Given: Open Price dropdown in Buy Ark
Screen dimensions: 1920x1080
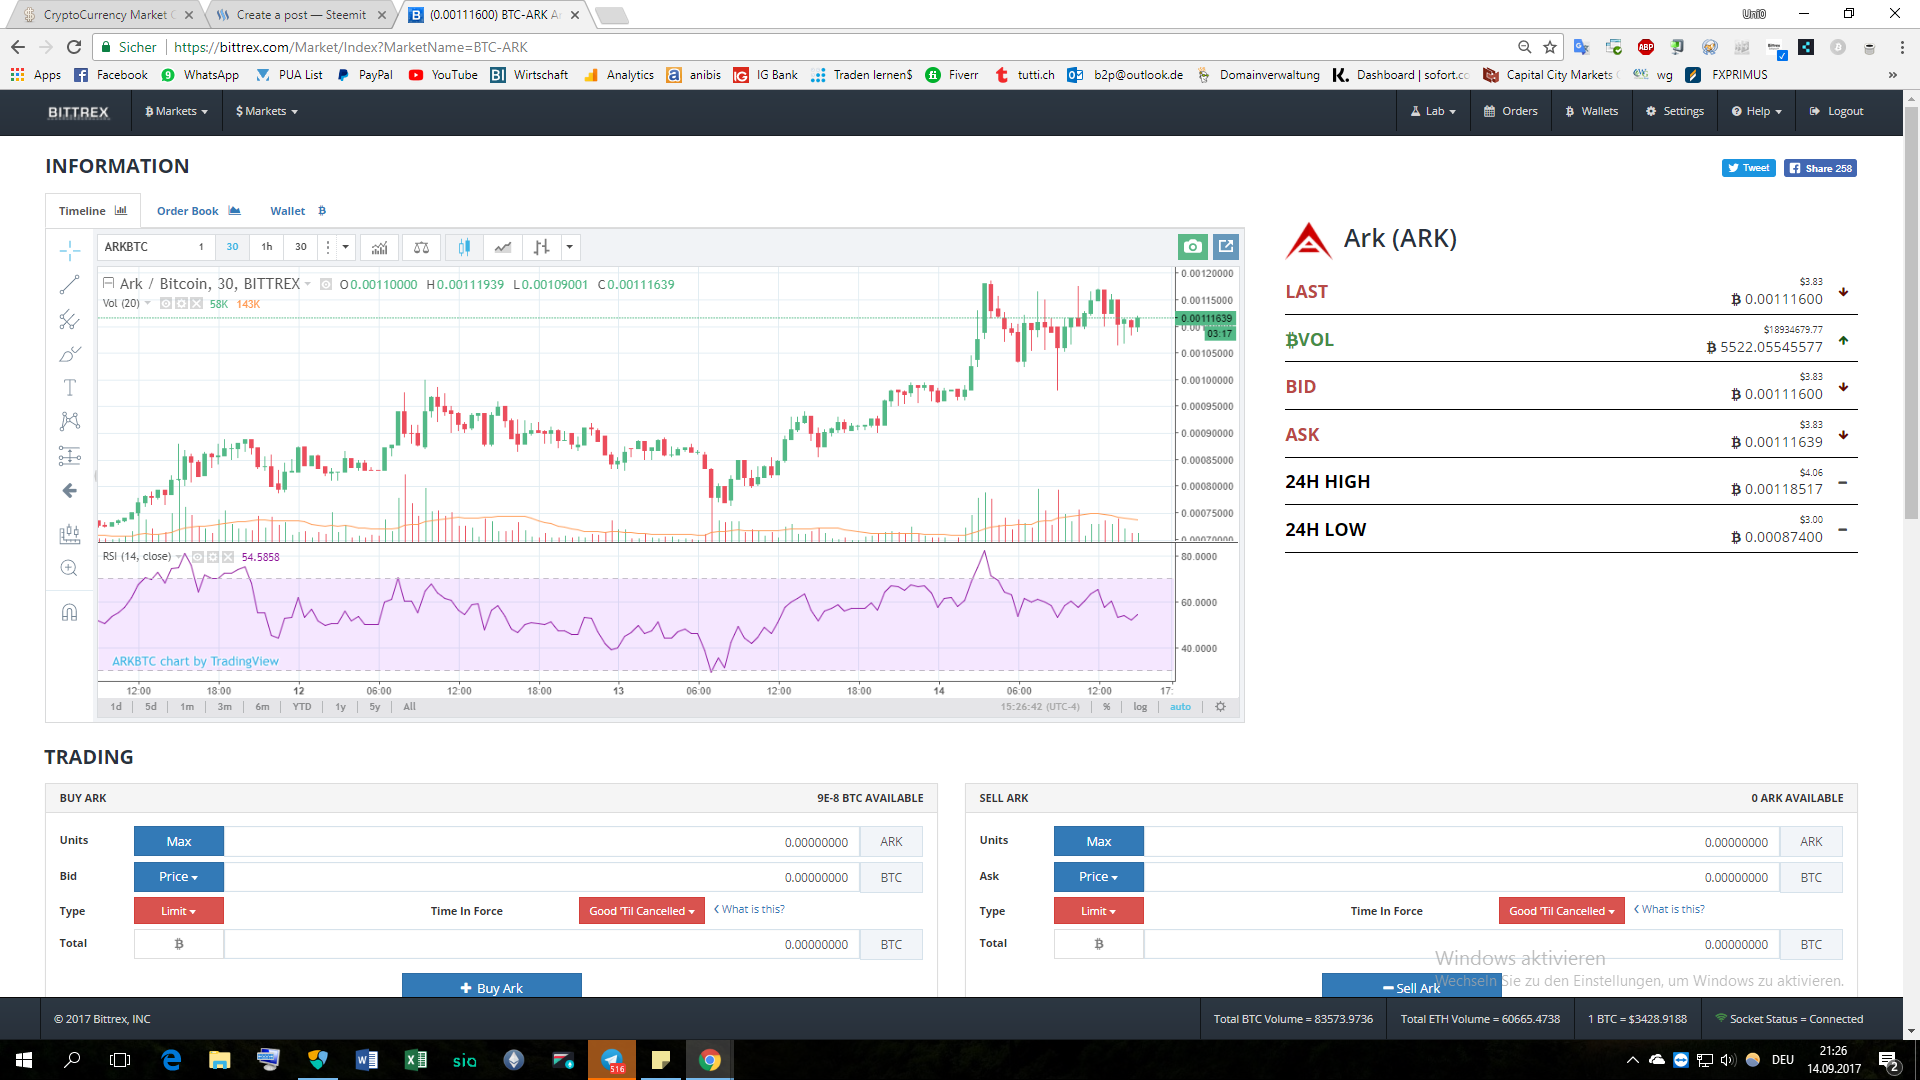Looking at the screenshot, I should pyautogui.click(x=178, y=877).
